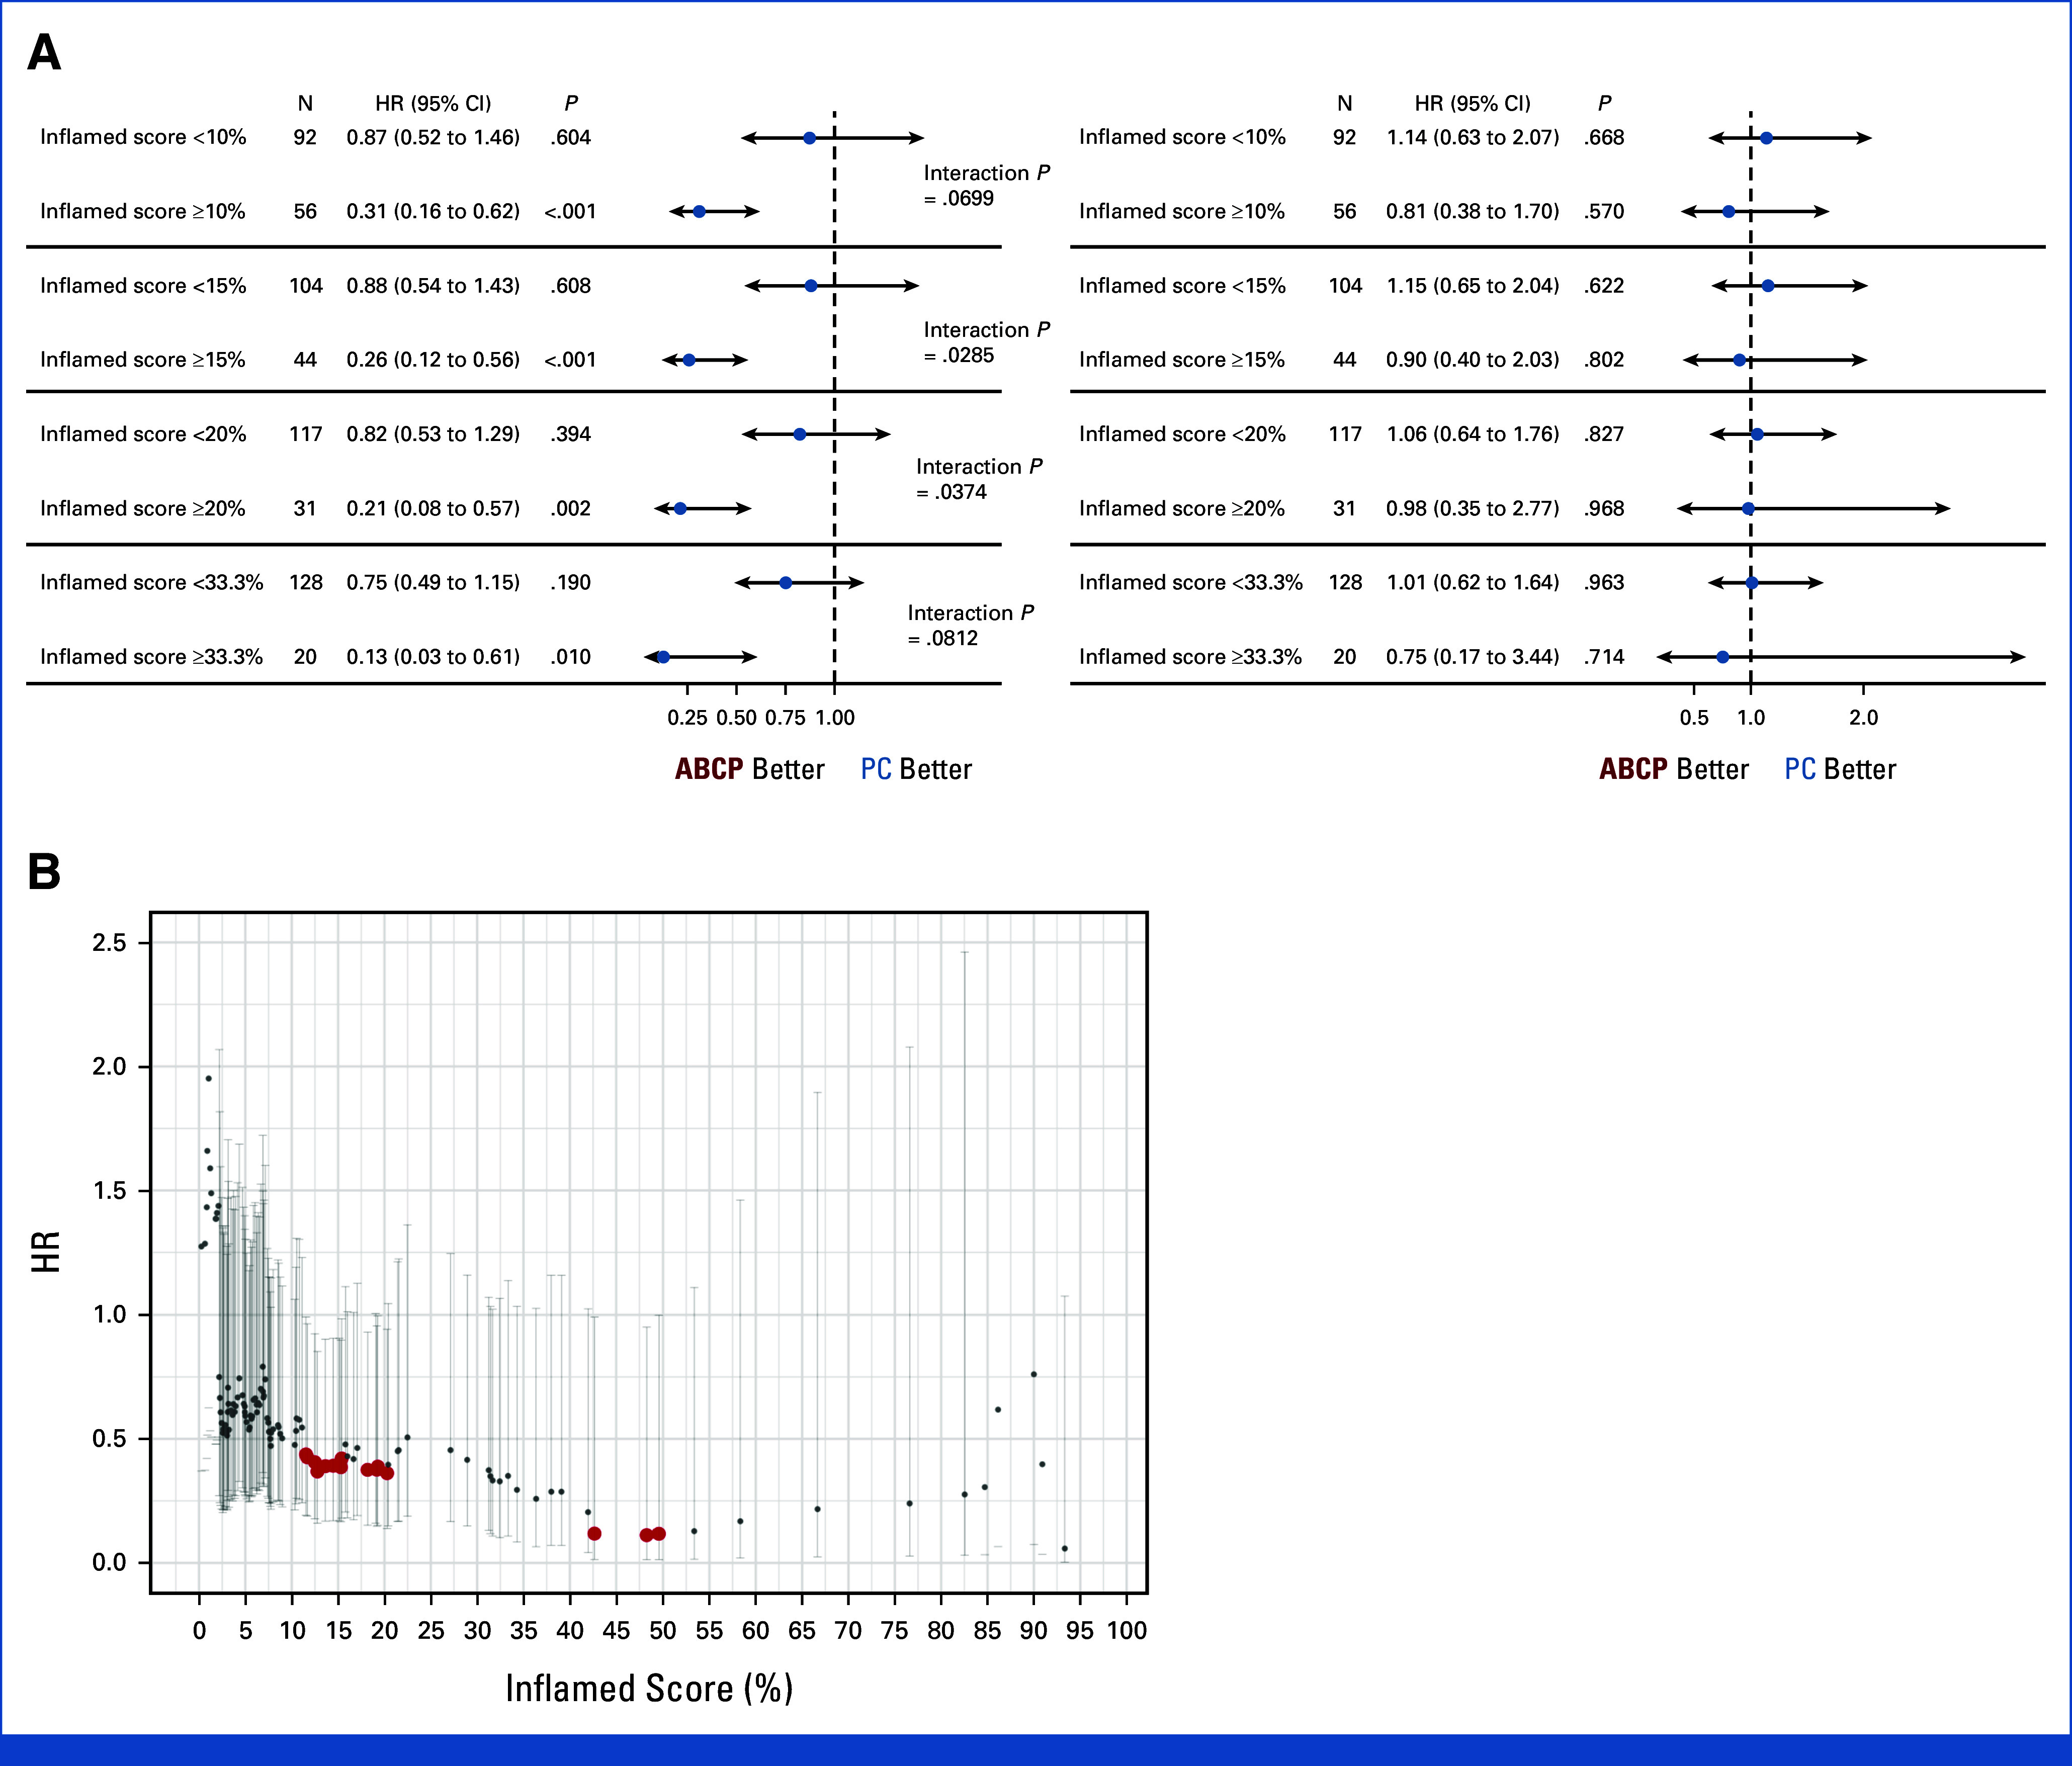Select P value .668 in right table
The image size is (2072, 1766).
[x=1604, y=137]
